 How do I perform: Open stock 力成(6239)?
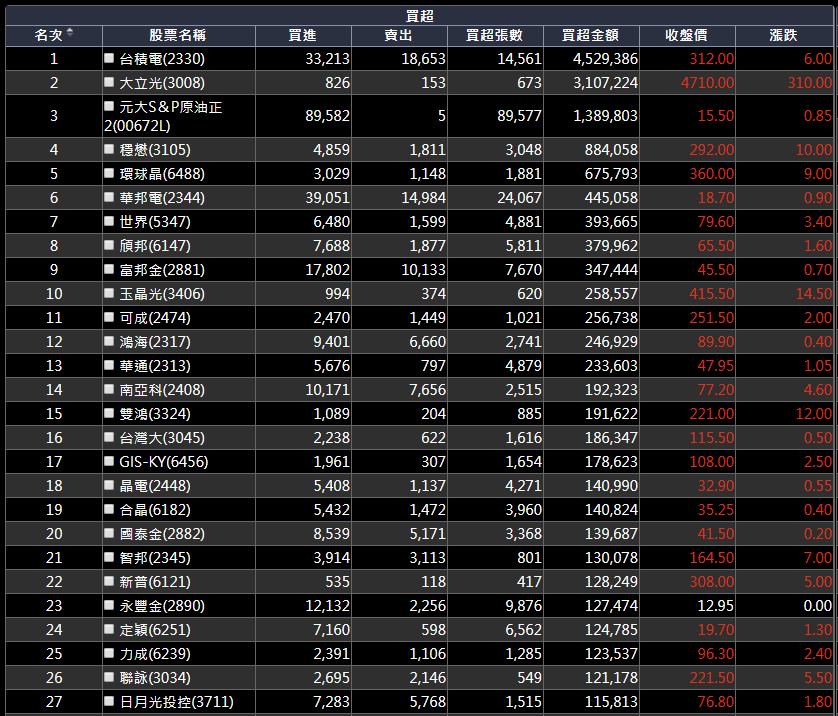155,654
